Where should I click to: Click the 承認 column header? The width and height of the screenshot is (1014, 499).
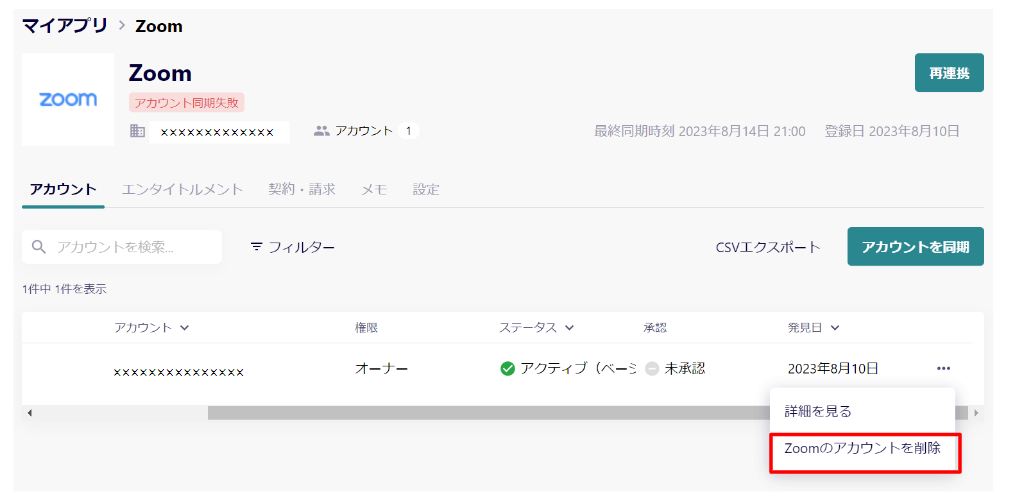[655, 328]
